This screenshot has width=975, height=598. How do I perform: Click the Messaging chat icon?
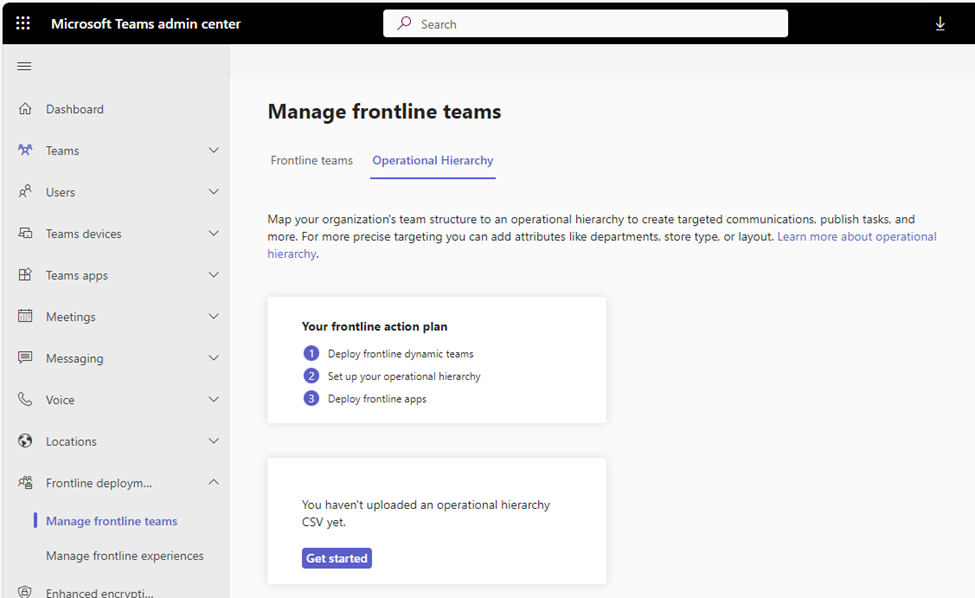25,357
